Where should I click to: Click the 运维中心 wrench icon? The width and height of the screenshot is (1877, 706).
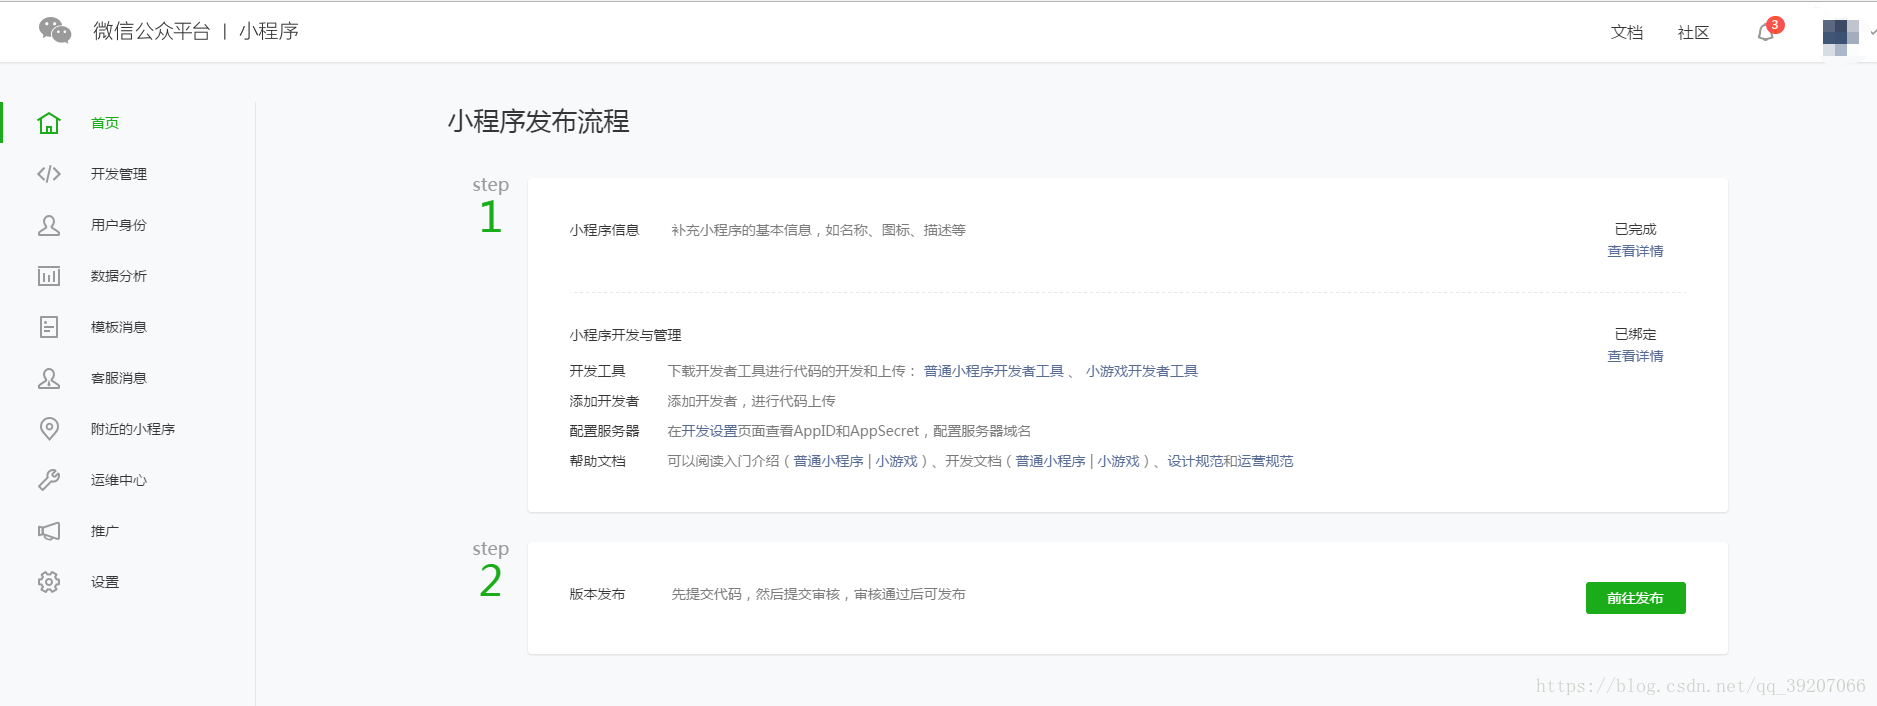49,480
